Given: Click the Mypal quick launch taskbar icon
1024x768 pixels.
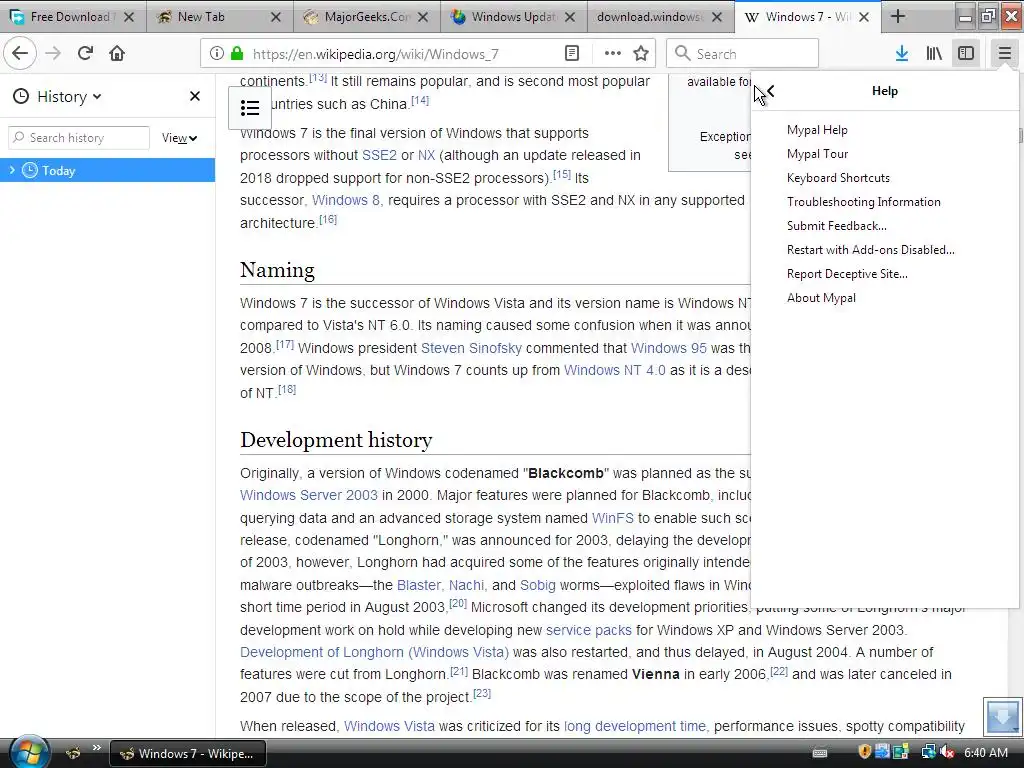Looking at the screenshot, I should point(73,753).
